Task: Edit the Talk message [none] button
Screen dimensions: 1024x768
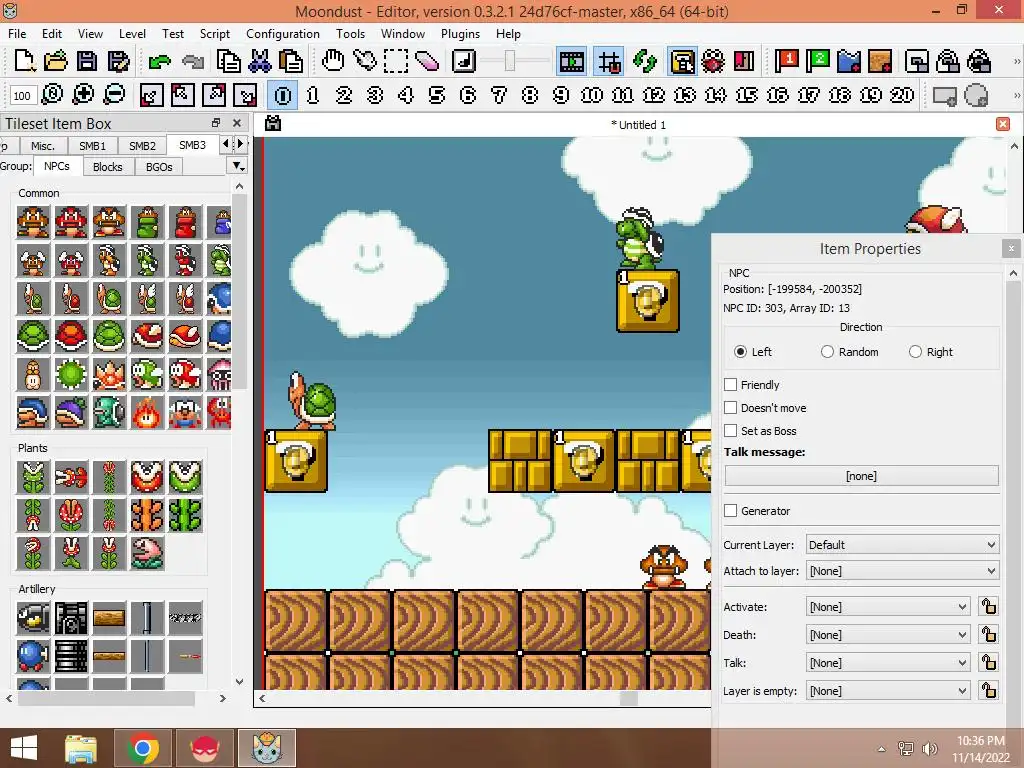Action: (x=861, y=476)
